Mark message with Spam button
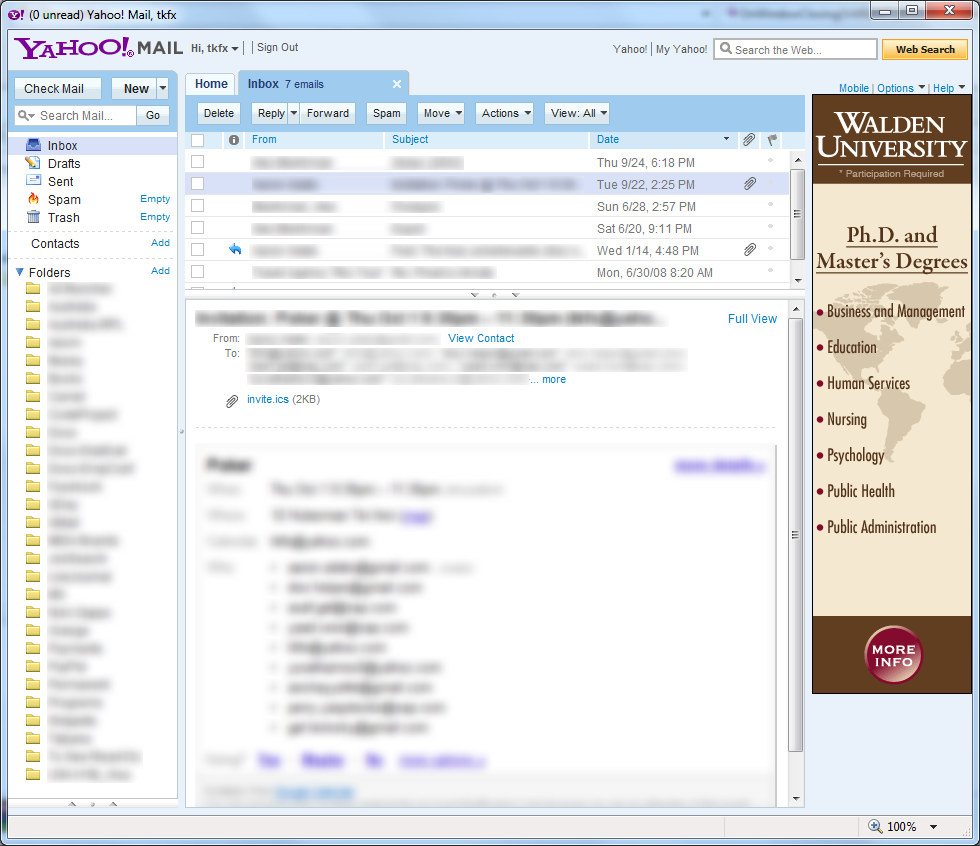Screen dimensions: 980x846 pos(386,113)
